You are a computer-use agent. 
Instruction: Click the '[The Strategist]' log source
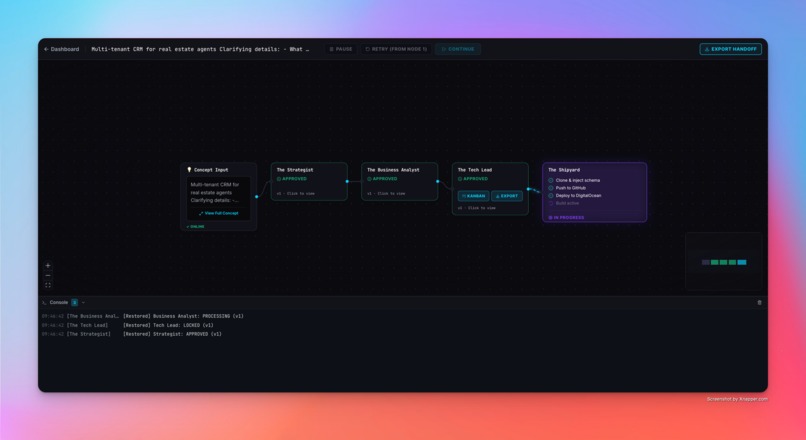[88, 334]
